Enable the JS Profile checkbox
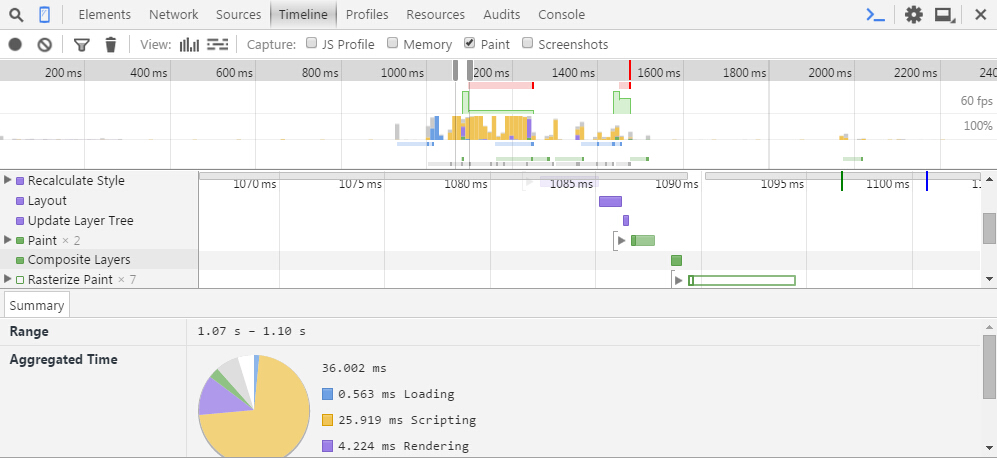 pos(313,44)
